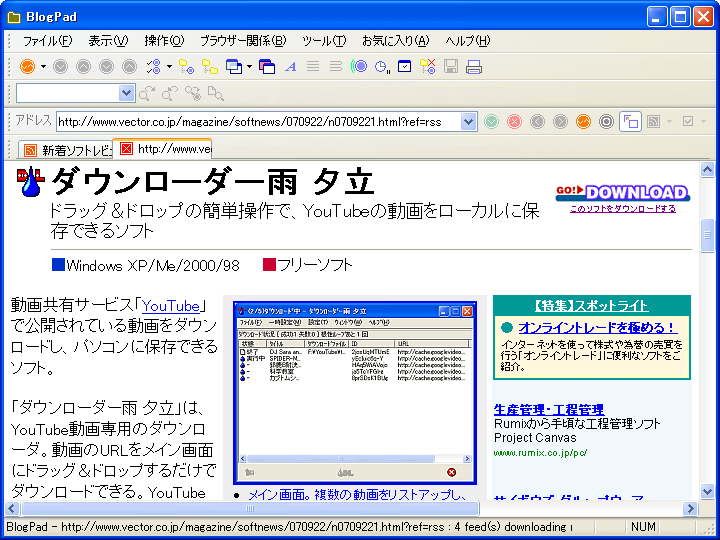Open dropdown arrow next to cascading windows icon
The height and width of the screenshot is (540, 720).
pos(249,67)
